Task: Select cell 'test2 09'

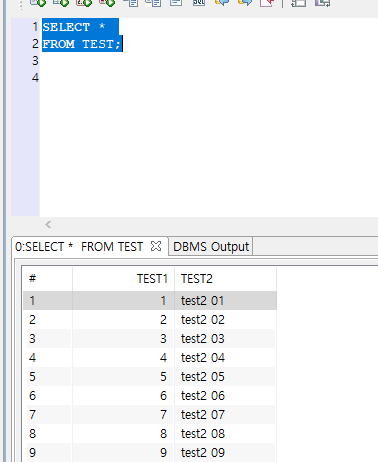Action: pos(225,453)
